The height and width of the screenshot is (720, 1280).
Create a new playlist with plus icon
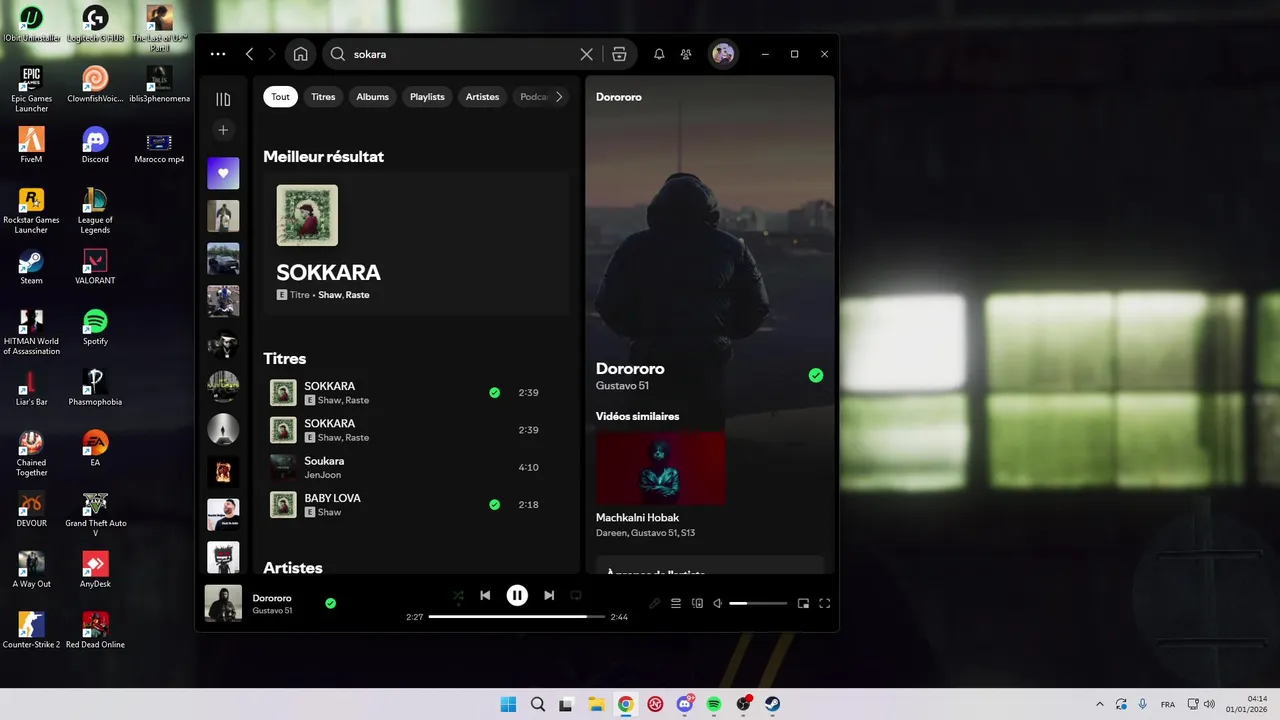223,130
